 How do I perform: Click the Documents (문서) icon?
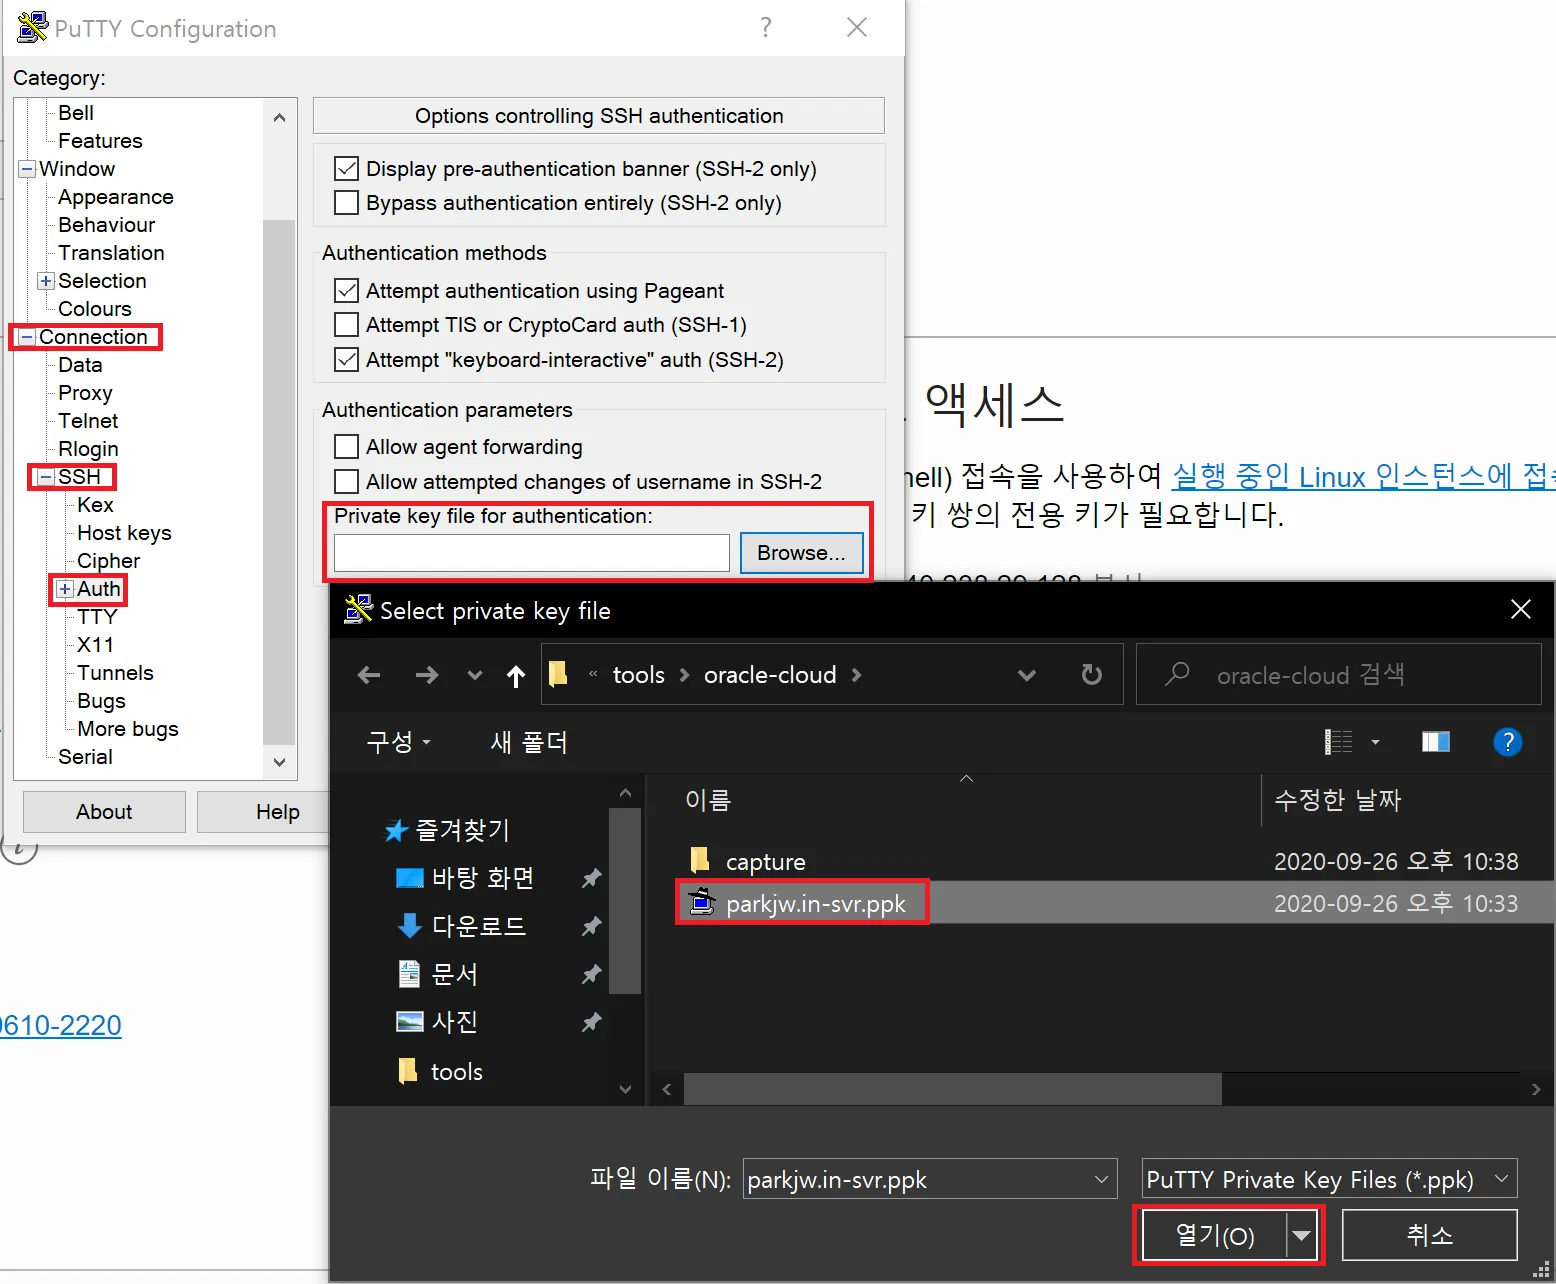click(x=409, y=974)
